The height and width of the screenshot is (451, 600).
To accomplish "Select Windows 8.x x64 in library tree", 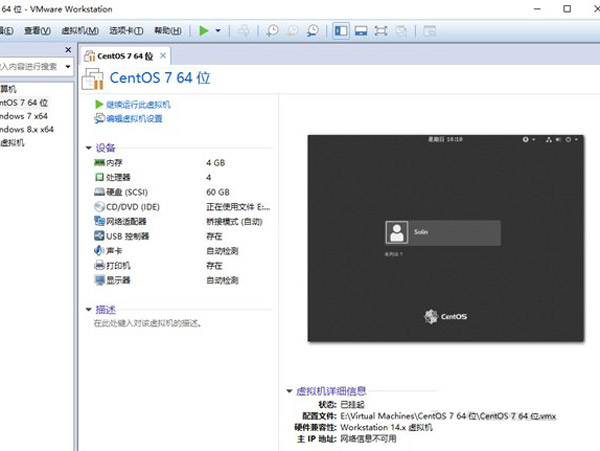I will (27, 129).
